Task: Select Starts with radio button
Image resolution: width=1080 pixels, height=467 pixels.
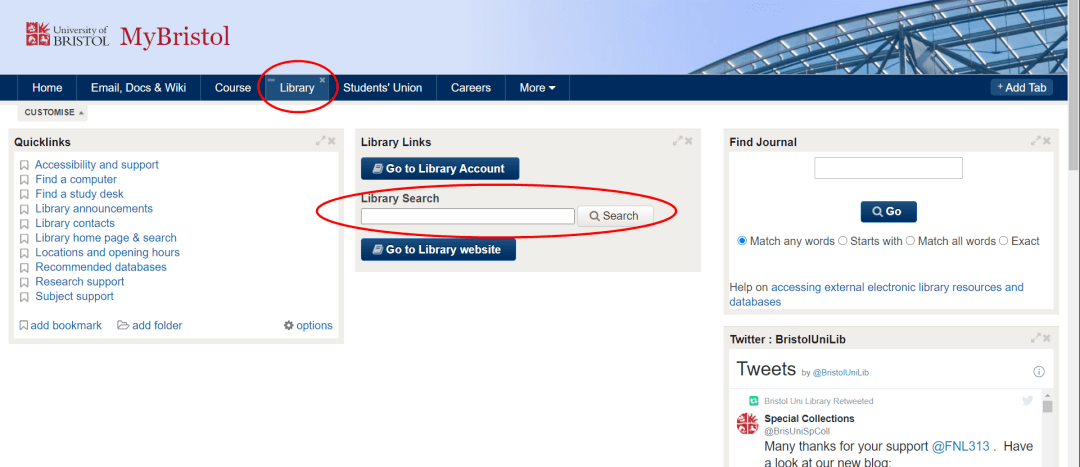Action: click(x=842, y=241)
